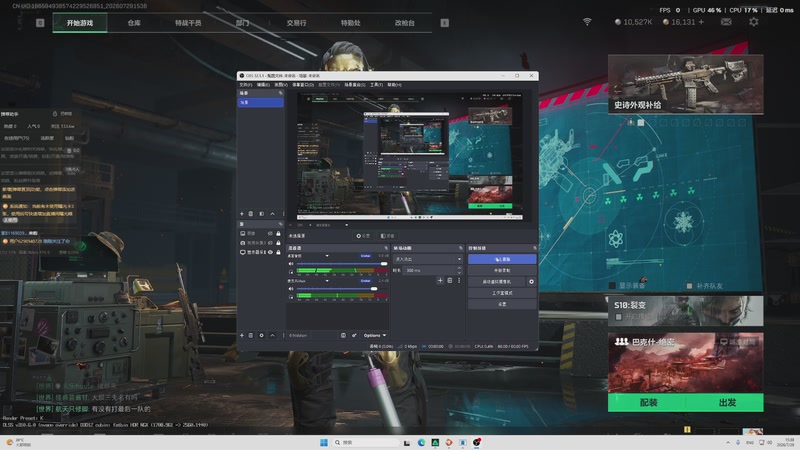Open 工具(T) menu in OBS
The image size is (800, 450).
(377, 85)
